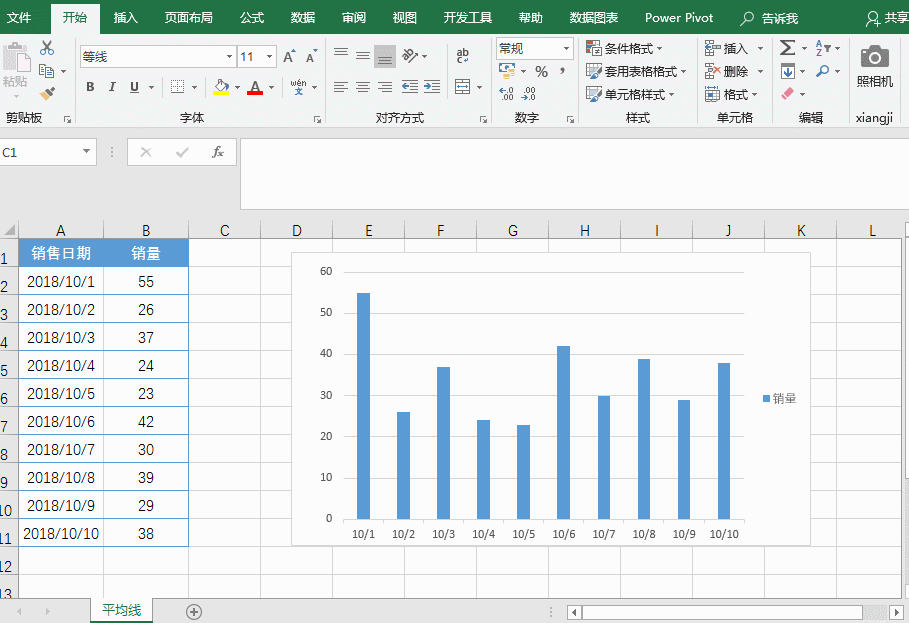Click the Cut scissors icon
Screen dimensions: 909x623
[x=47, y=48]
